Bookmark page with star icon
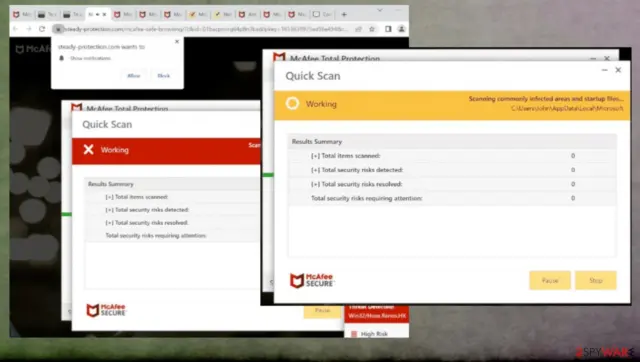The width and height of the screenshot is (640, 362). 372,29
